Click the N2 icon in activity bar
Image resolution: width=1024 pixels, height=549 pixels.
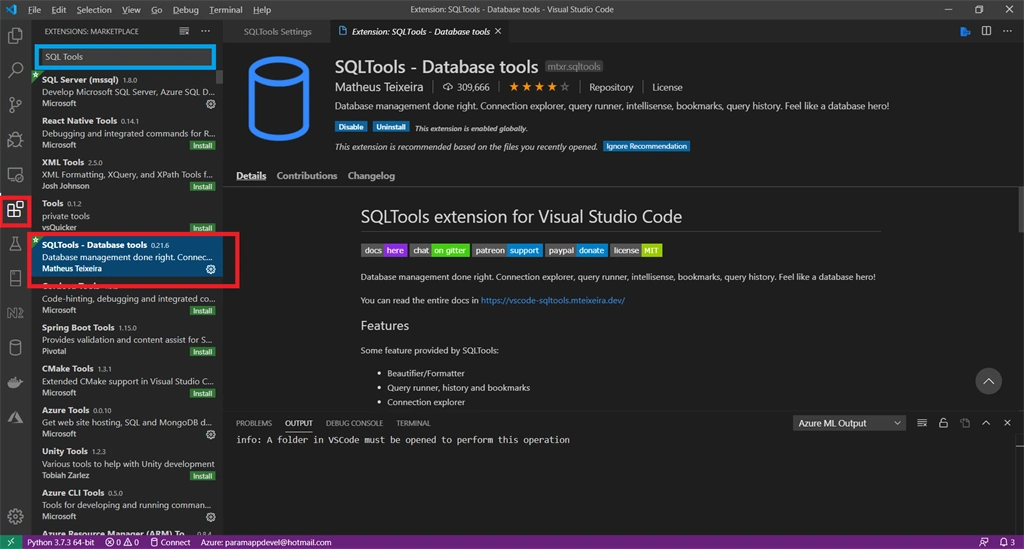[x=15, y=313]
